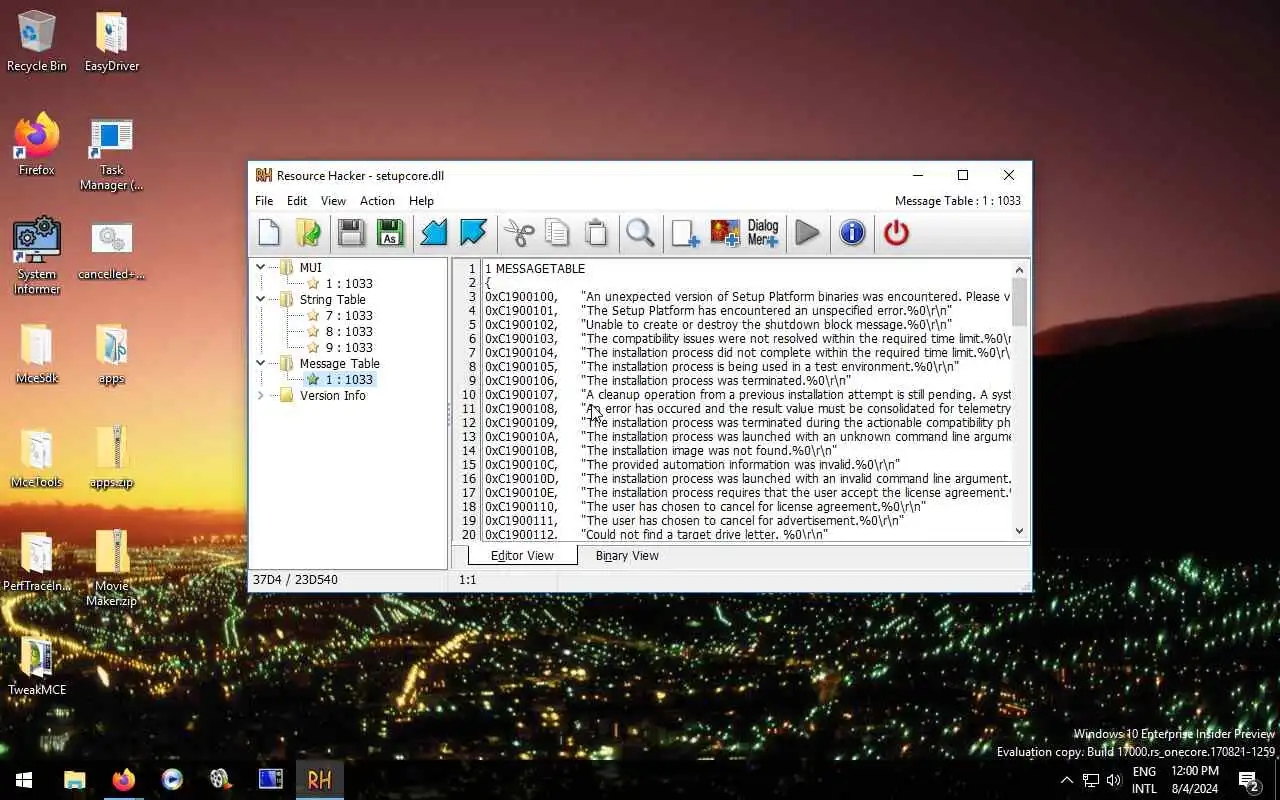Open File Explorer from the taskbar
Viewport: 1280px width, 800px height.
(75, 780)
